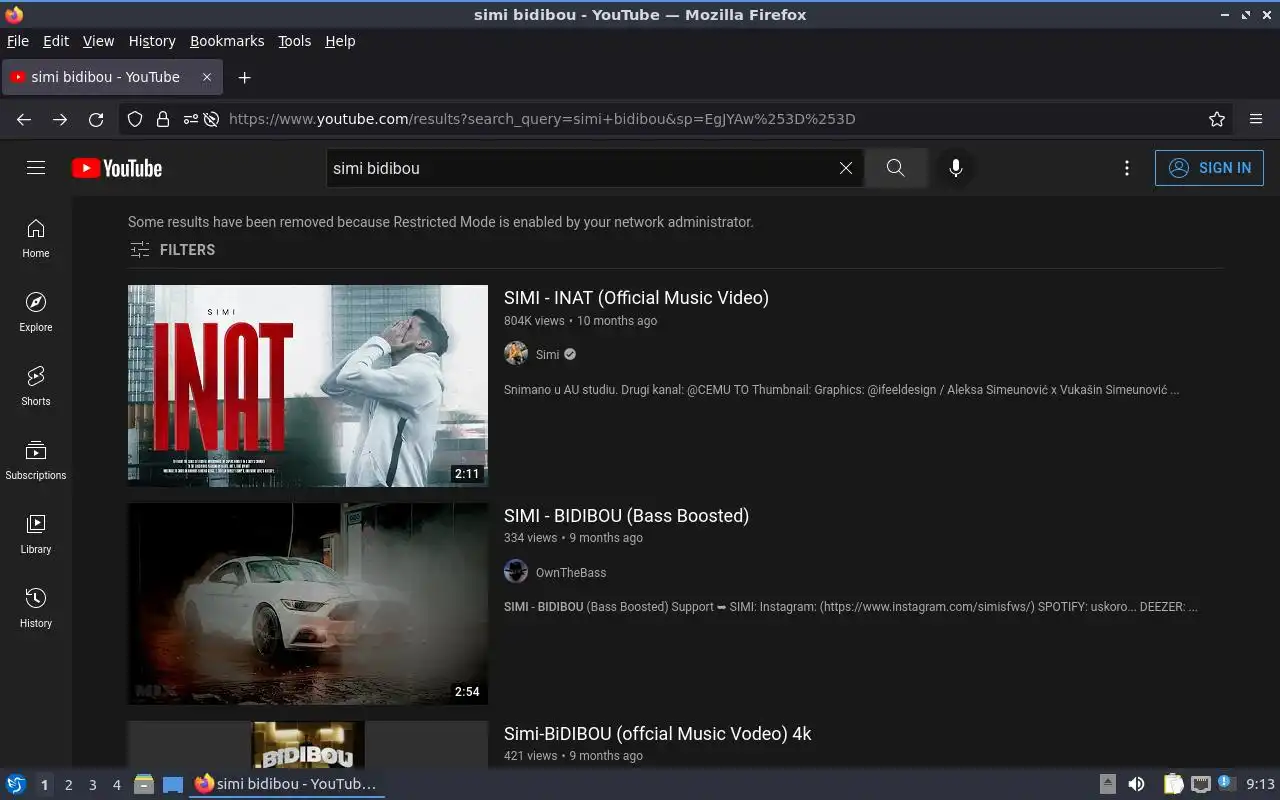The width and height of the screenshot is (1280, 800).
Task: Bookmark this page with the star
Action: point(1217,119)
